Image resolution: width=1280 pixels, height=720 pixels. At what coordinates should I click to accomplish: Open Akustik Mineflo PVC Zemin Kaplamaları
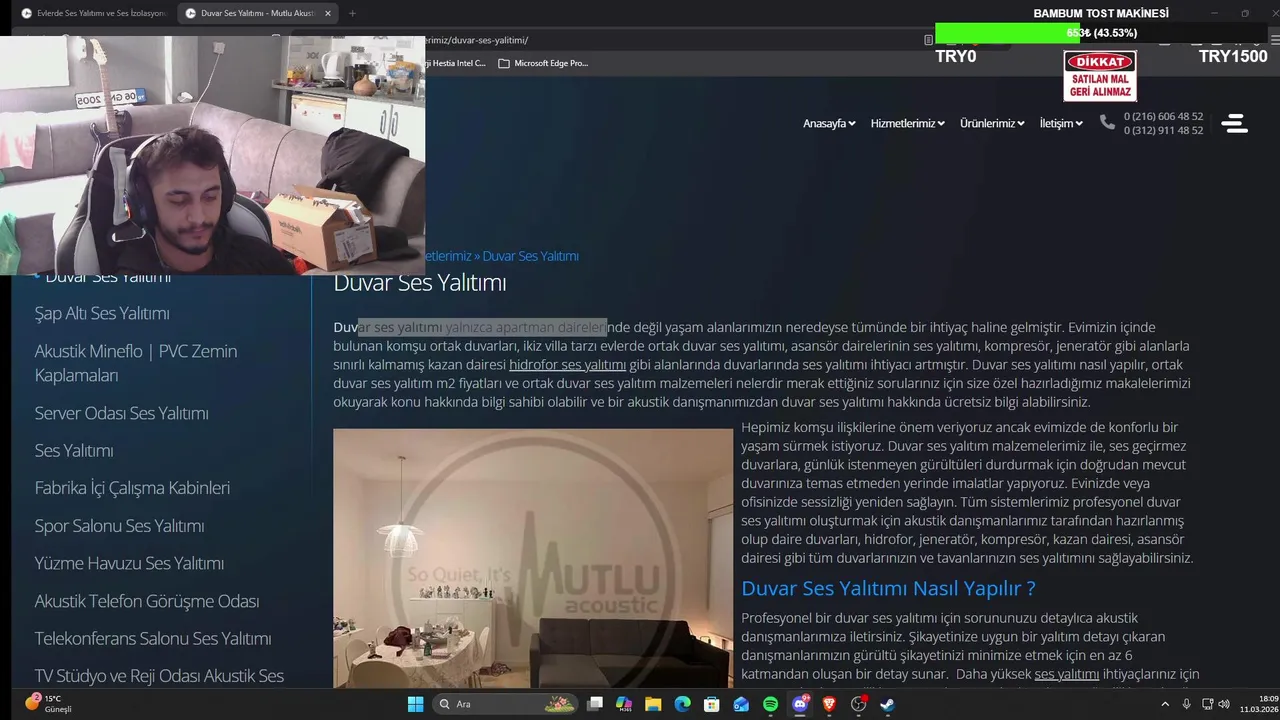coord(135,363)
